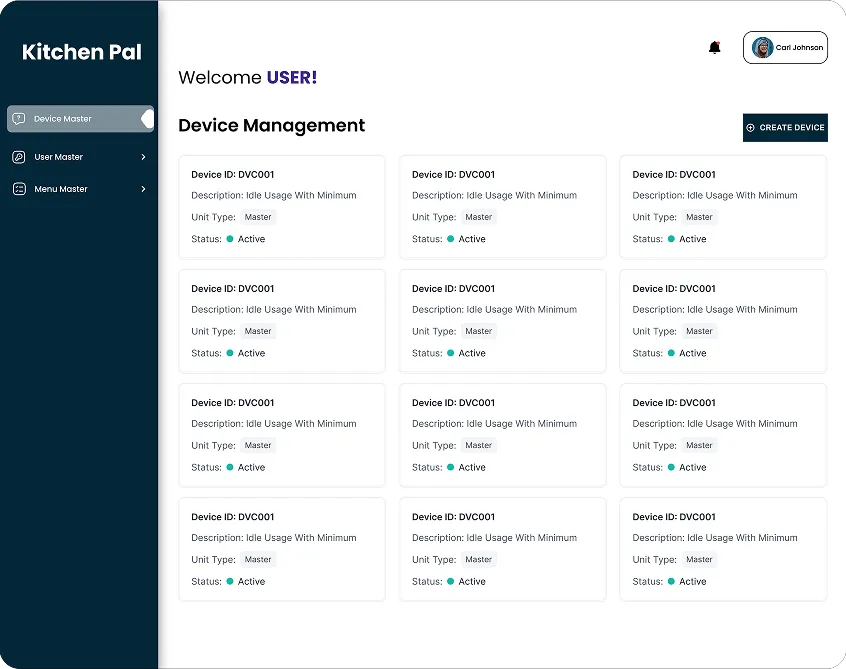Select Device Master in the sidebar
The height and width of the screenshot is (669, 846).
point(63,119)
